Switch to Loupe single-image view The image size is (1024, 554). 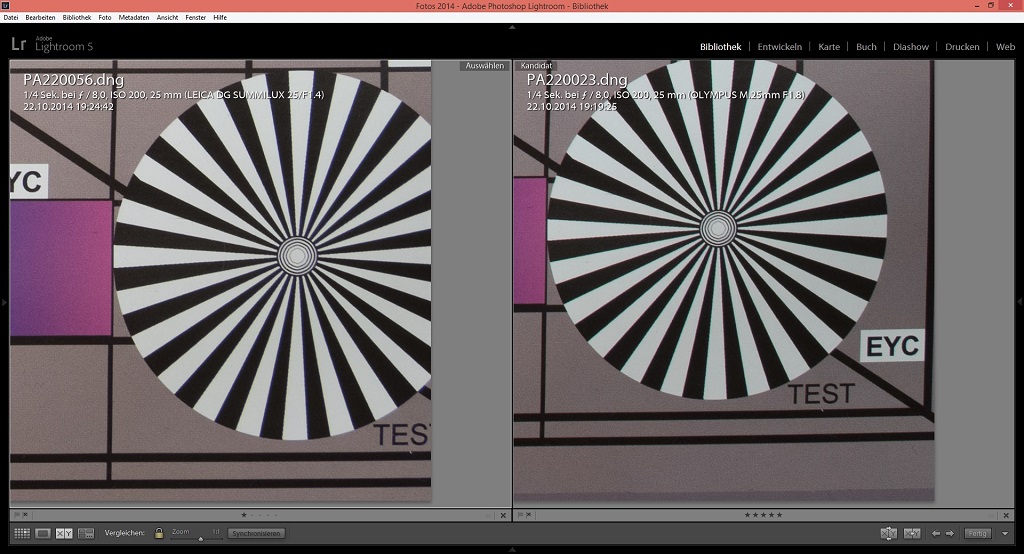(43, 534)
